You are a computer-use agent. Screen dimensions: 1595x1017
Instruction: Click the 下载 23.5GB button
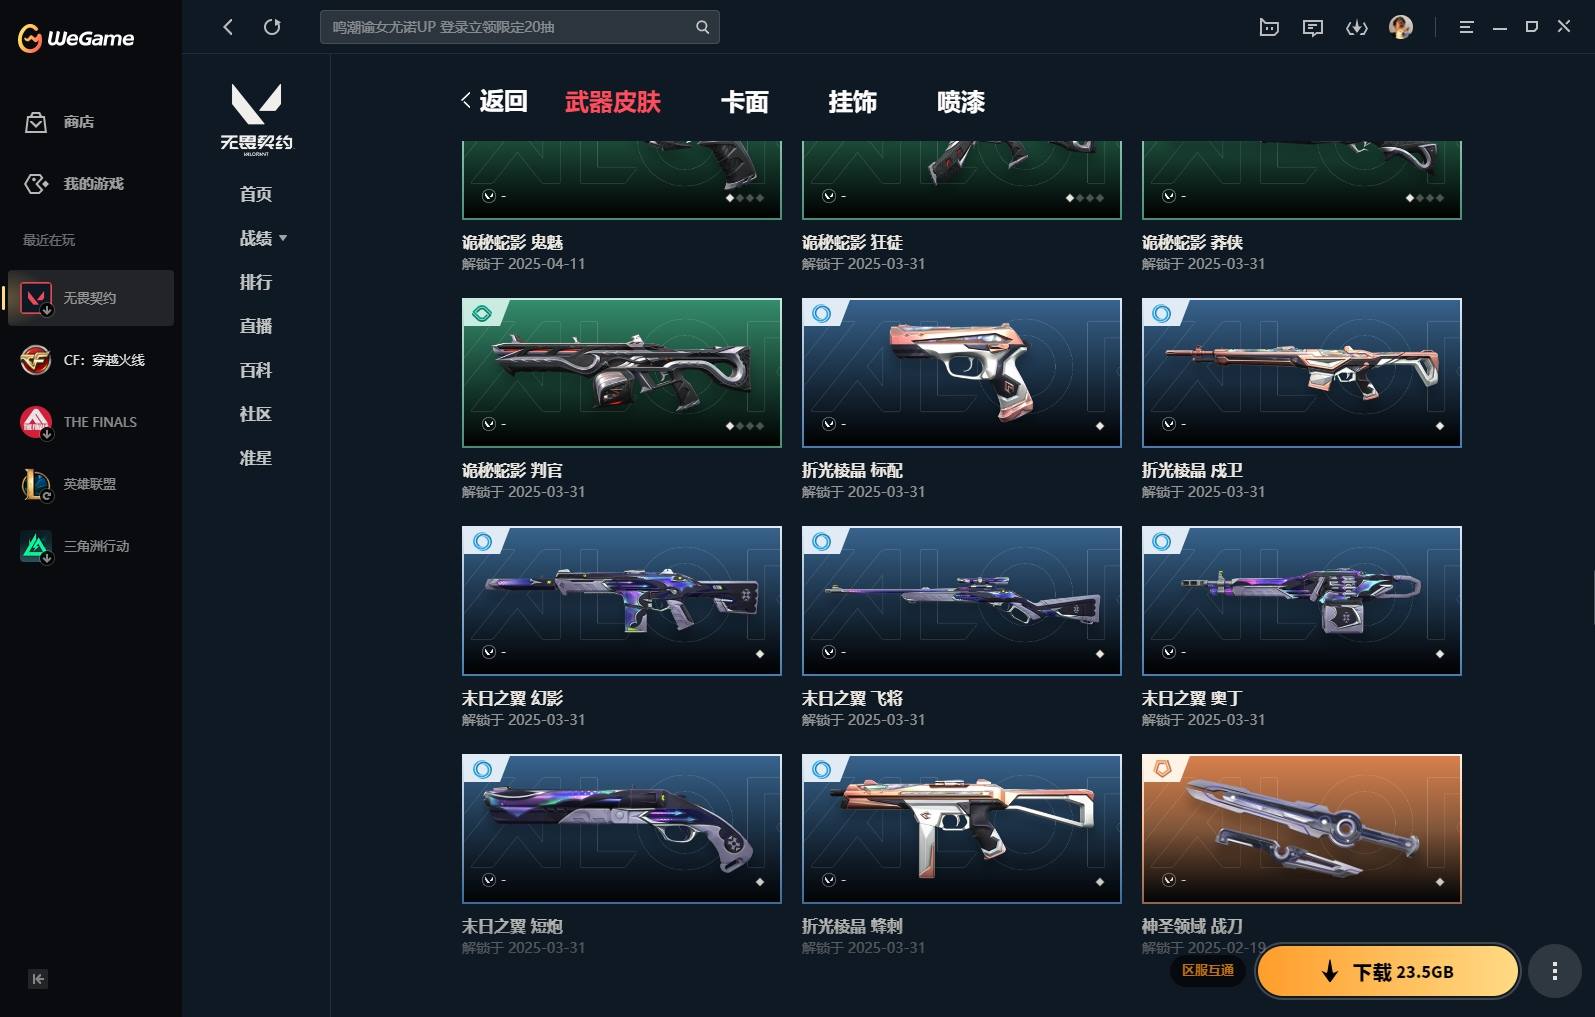point(1388,971)
